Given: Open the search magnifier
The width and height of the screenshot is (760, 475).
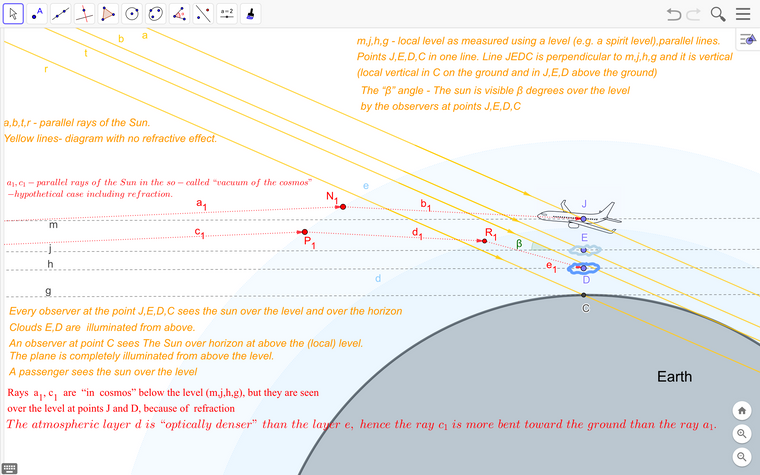Looking at the screenshot, I should [718, 14].
